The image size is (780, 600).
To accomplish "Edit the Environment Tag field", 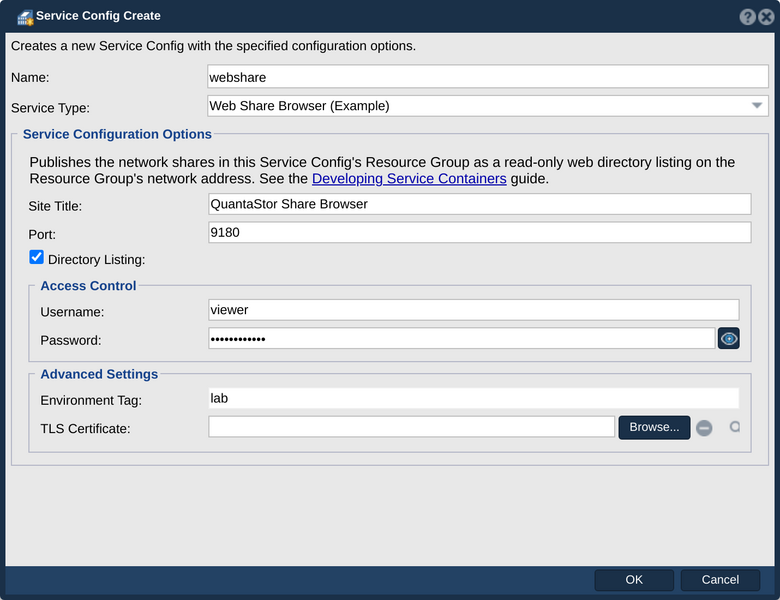I will pyautogui.click(x=474, y=399).
